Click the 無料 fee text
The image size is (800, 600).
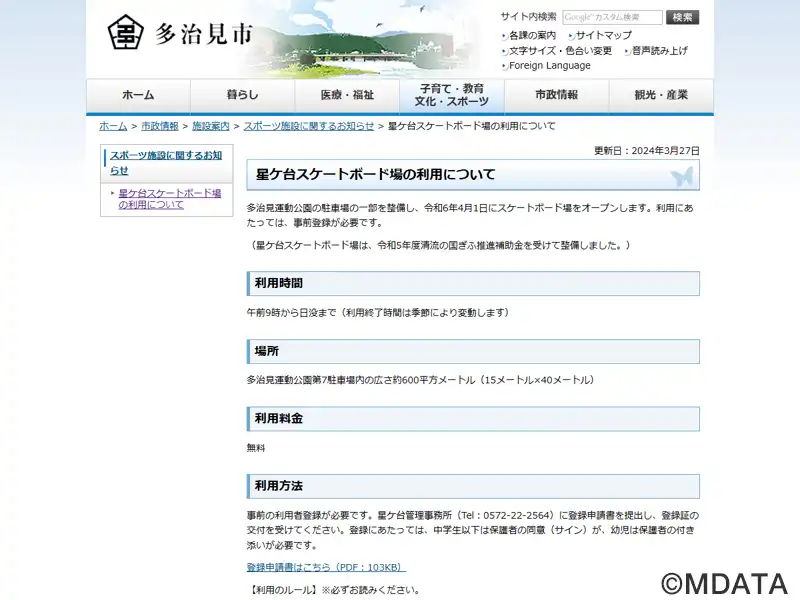(x=256, y=448)
